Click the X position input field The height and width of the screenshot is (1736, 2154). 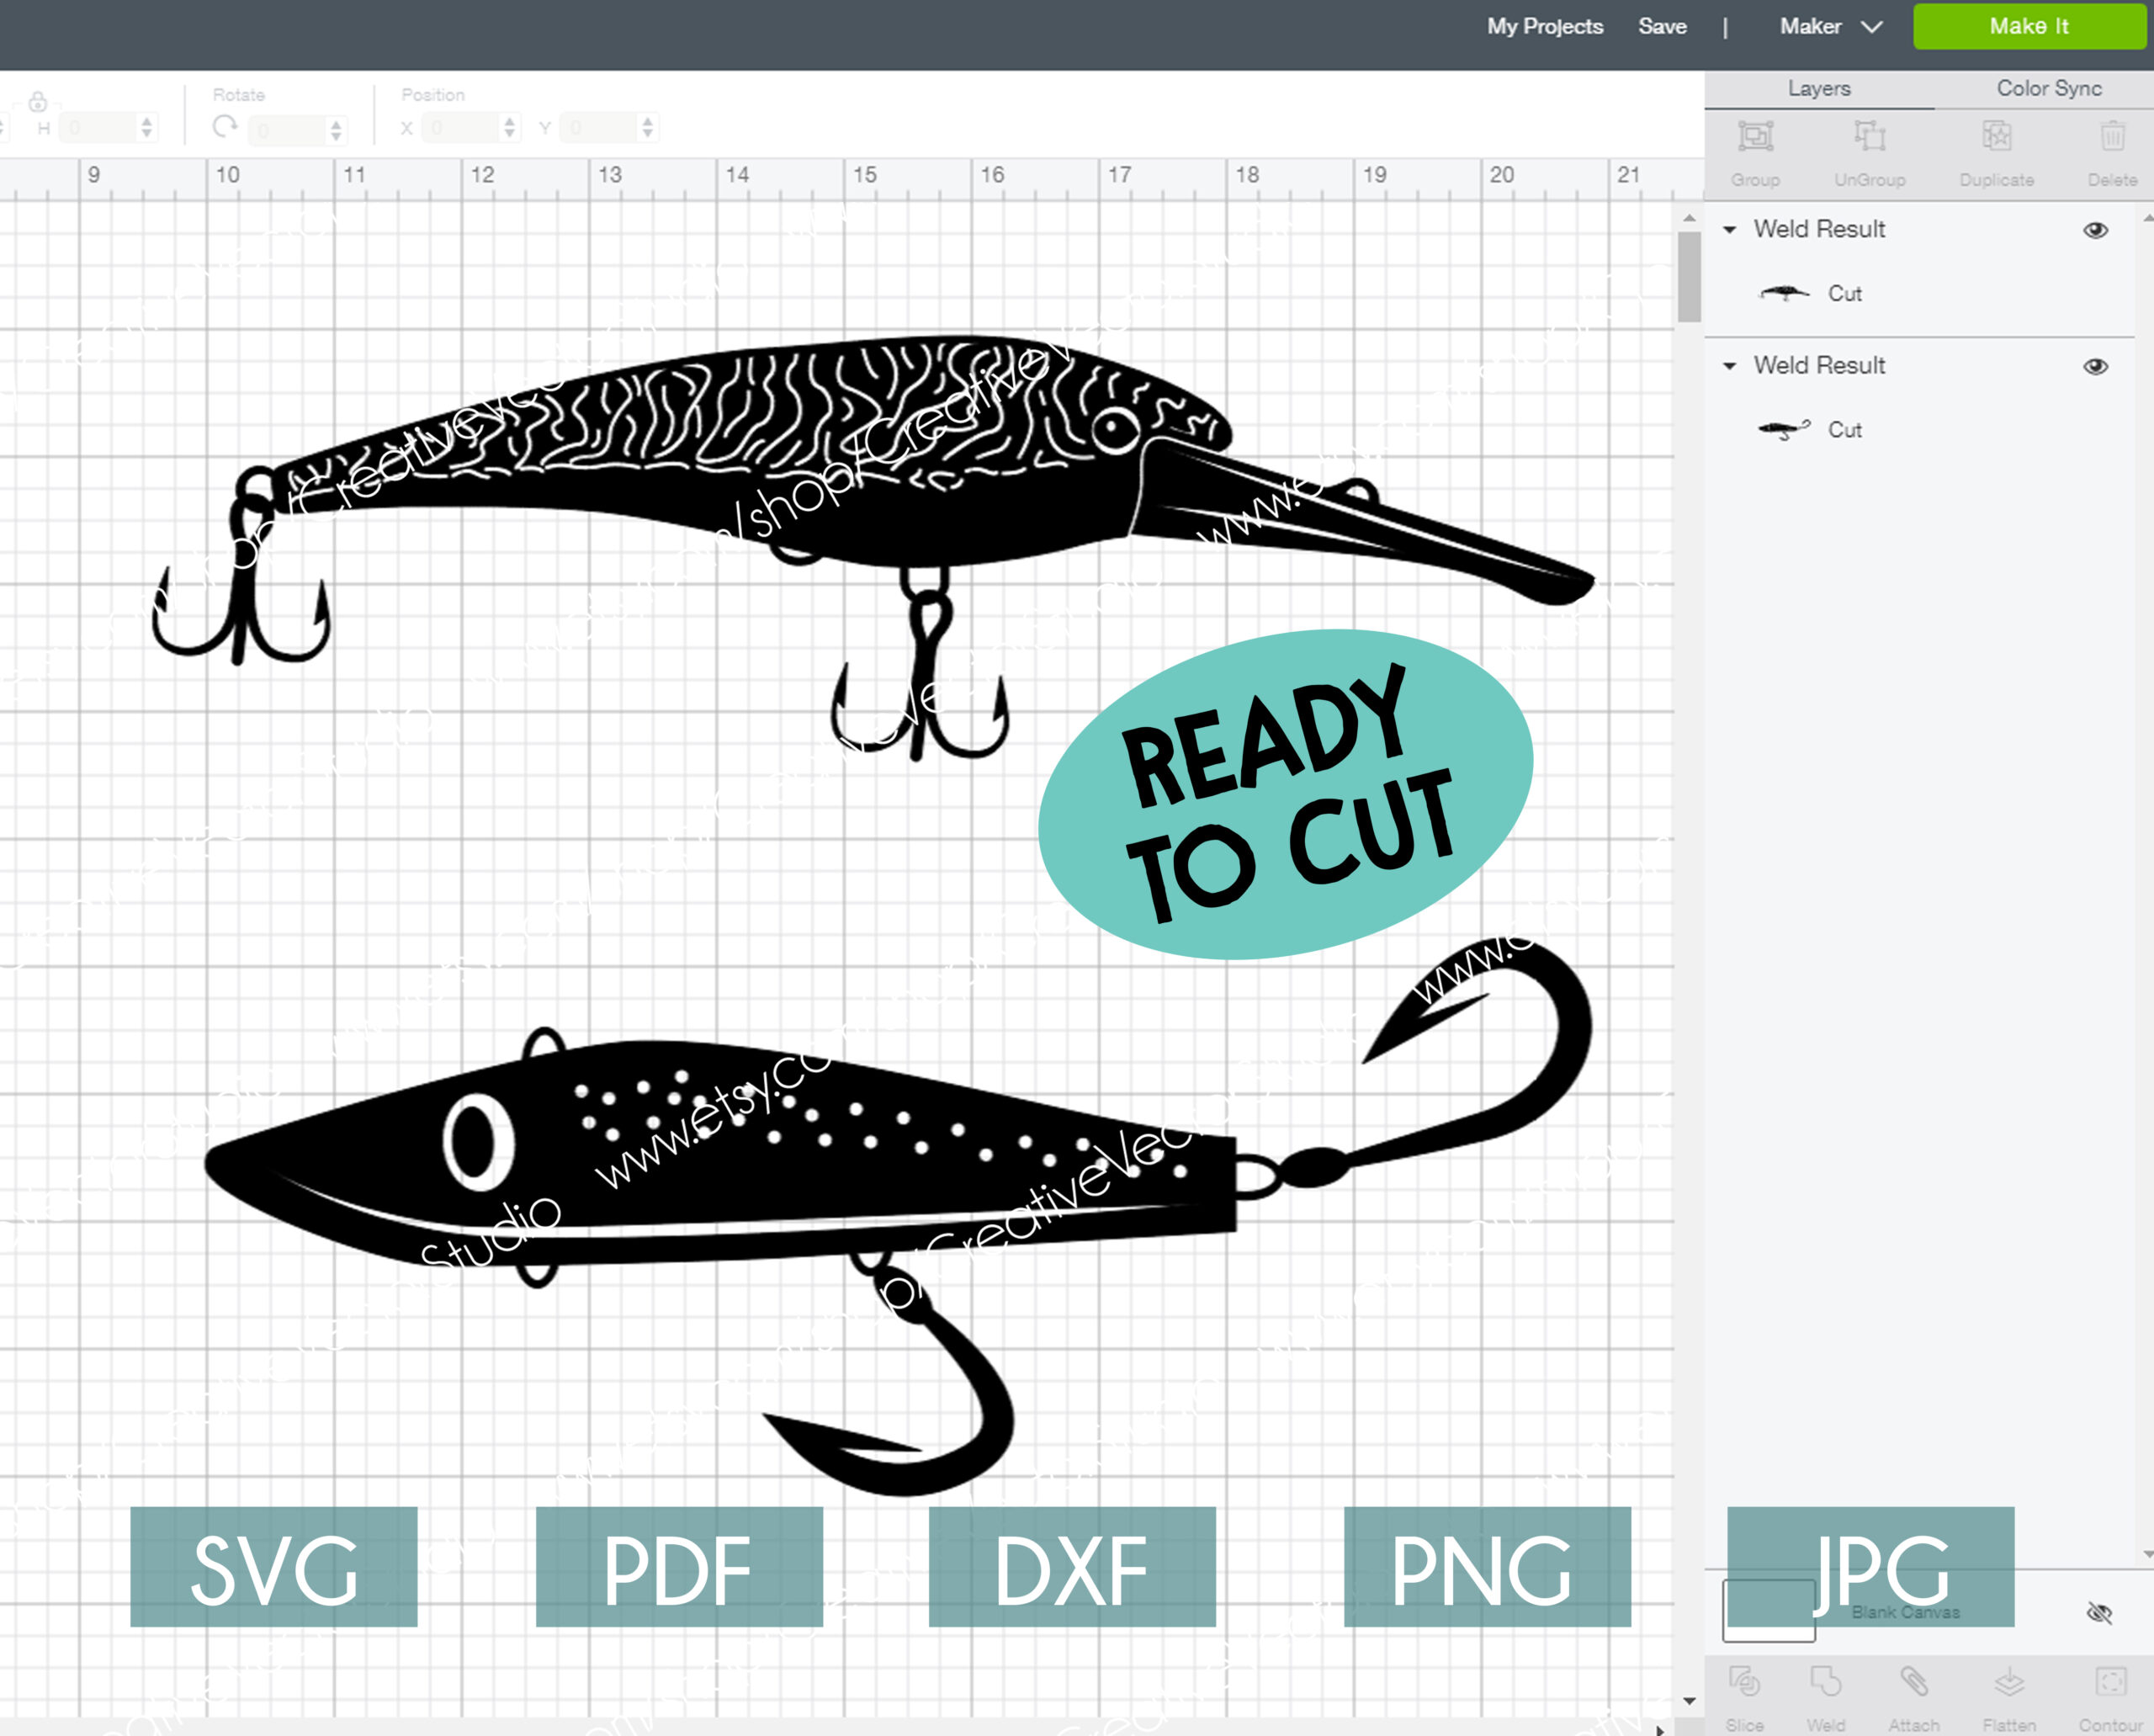tap(459, 128)
